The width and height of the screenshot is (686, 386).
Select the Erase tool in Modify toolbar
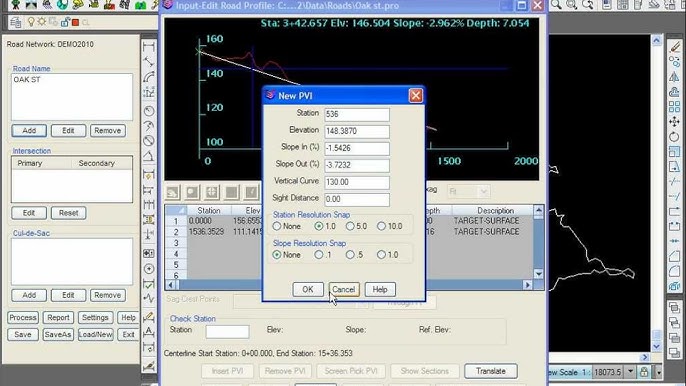[674, 46]
